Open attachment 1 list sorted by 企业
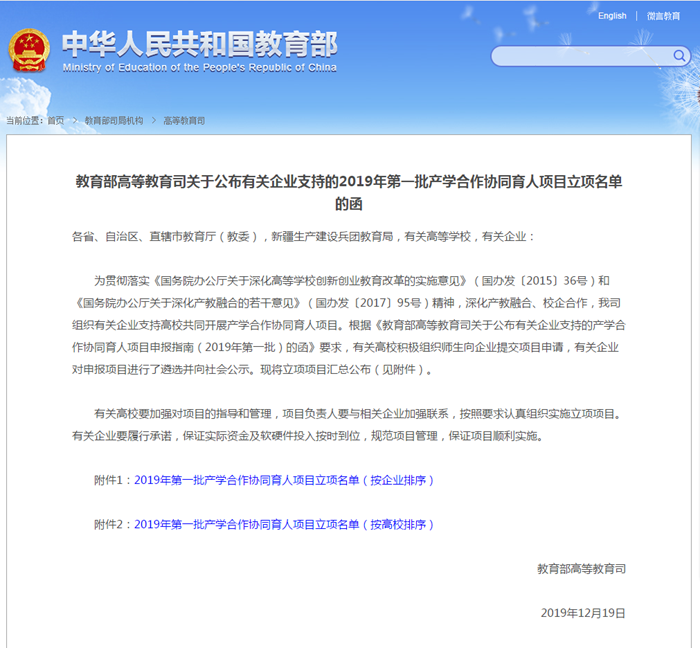 [284, 480]
